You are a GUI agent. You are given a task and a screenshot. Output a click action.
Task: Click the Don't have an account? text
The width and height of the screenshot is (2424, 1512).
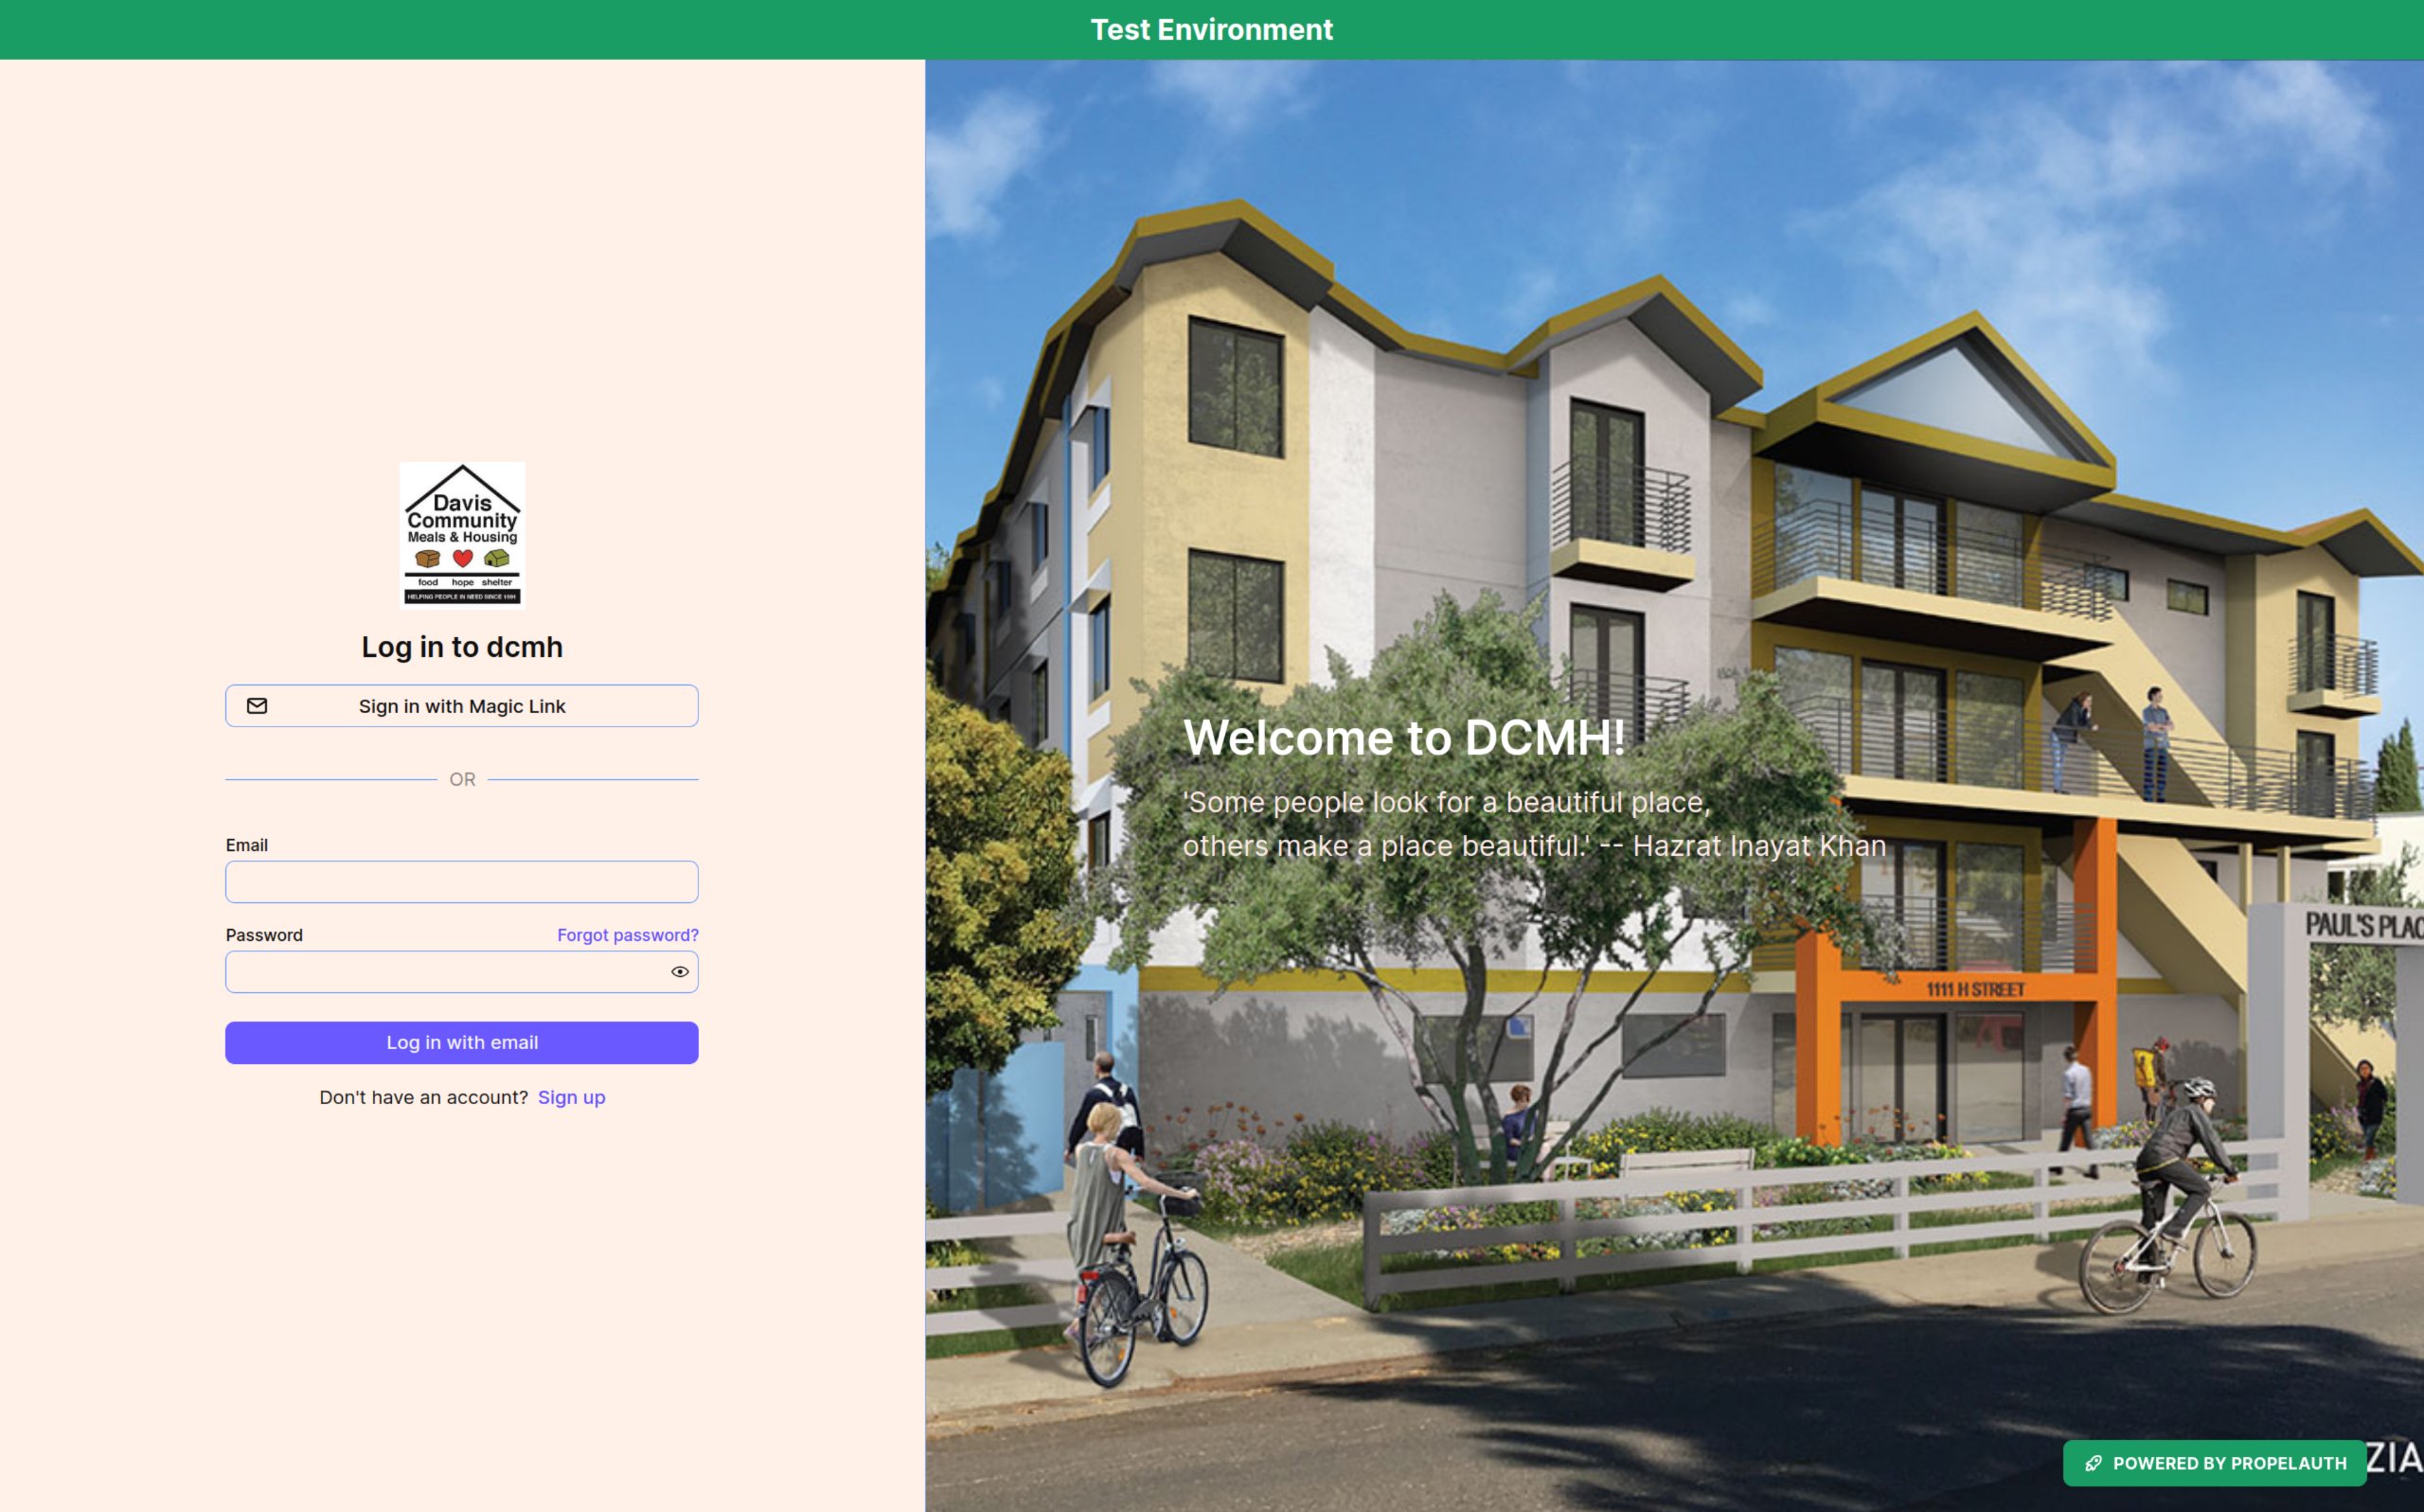423,1097
